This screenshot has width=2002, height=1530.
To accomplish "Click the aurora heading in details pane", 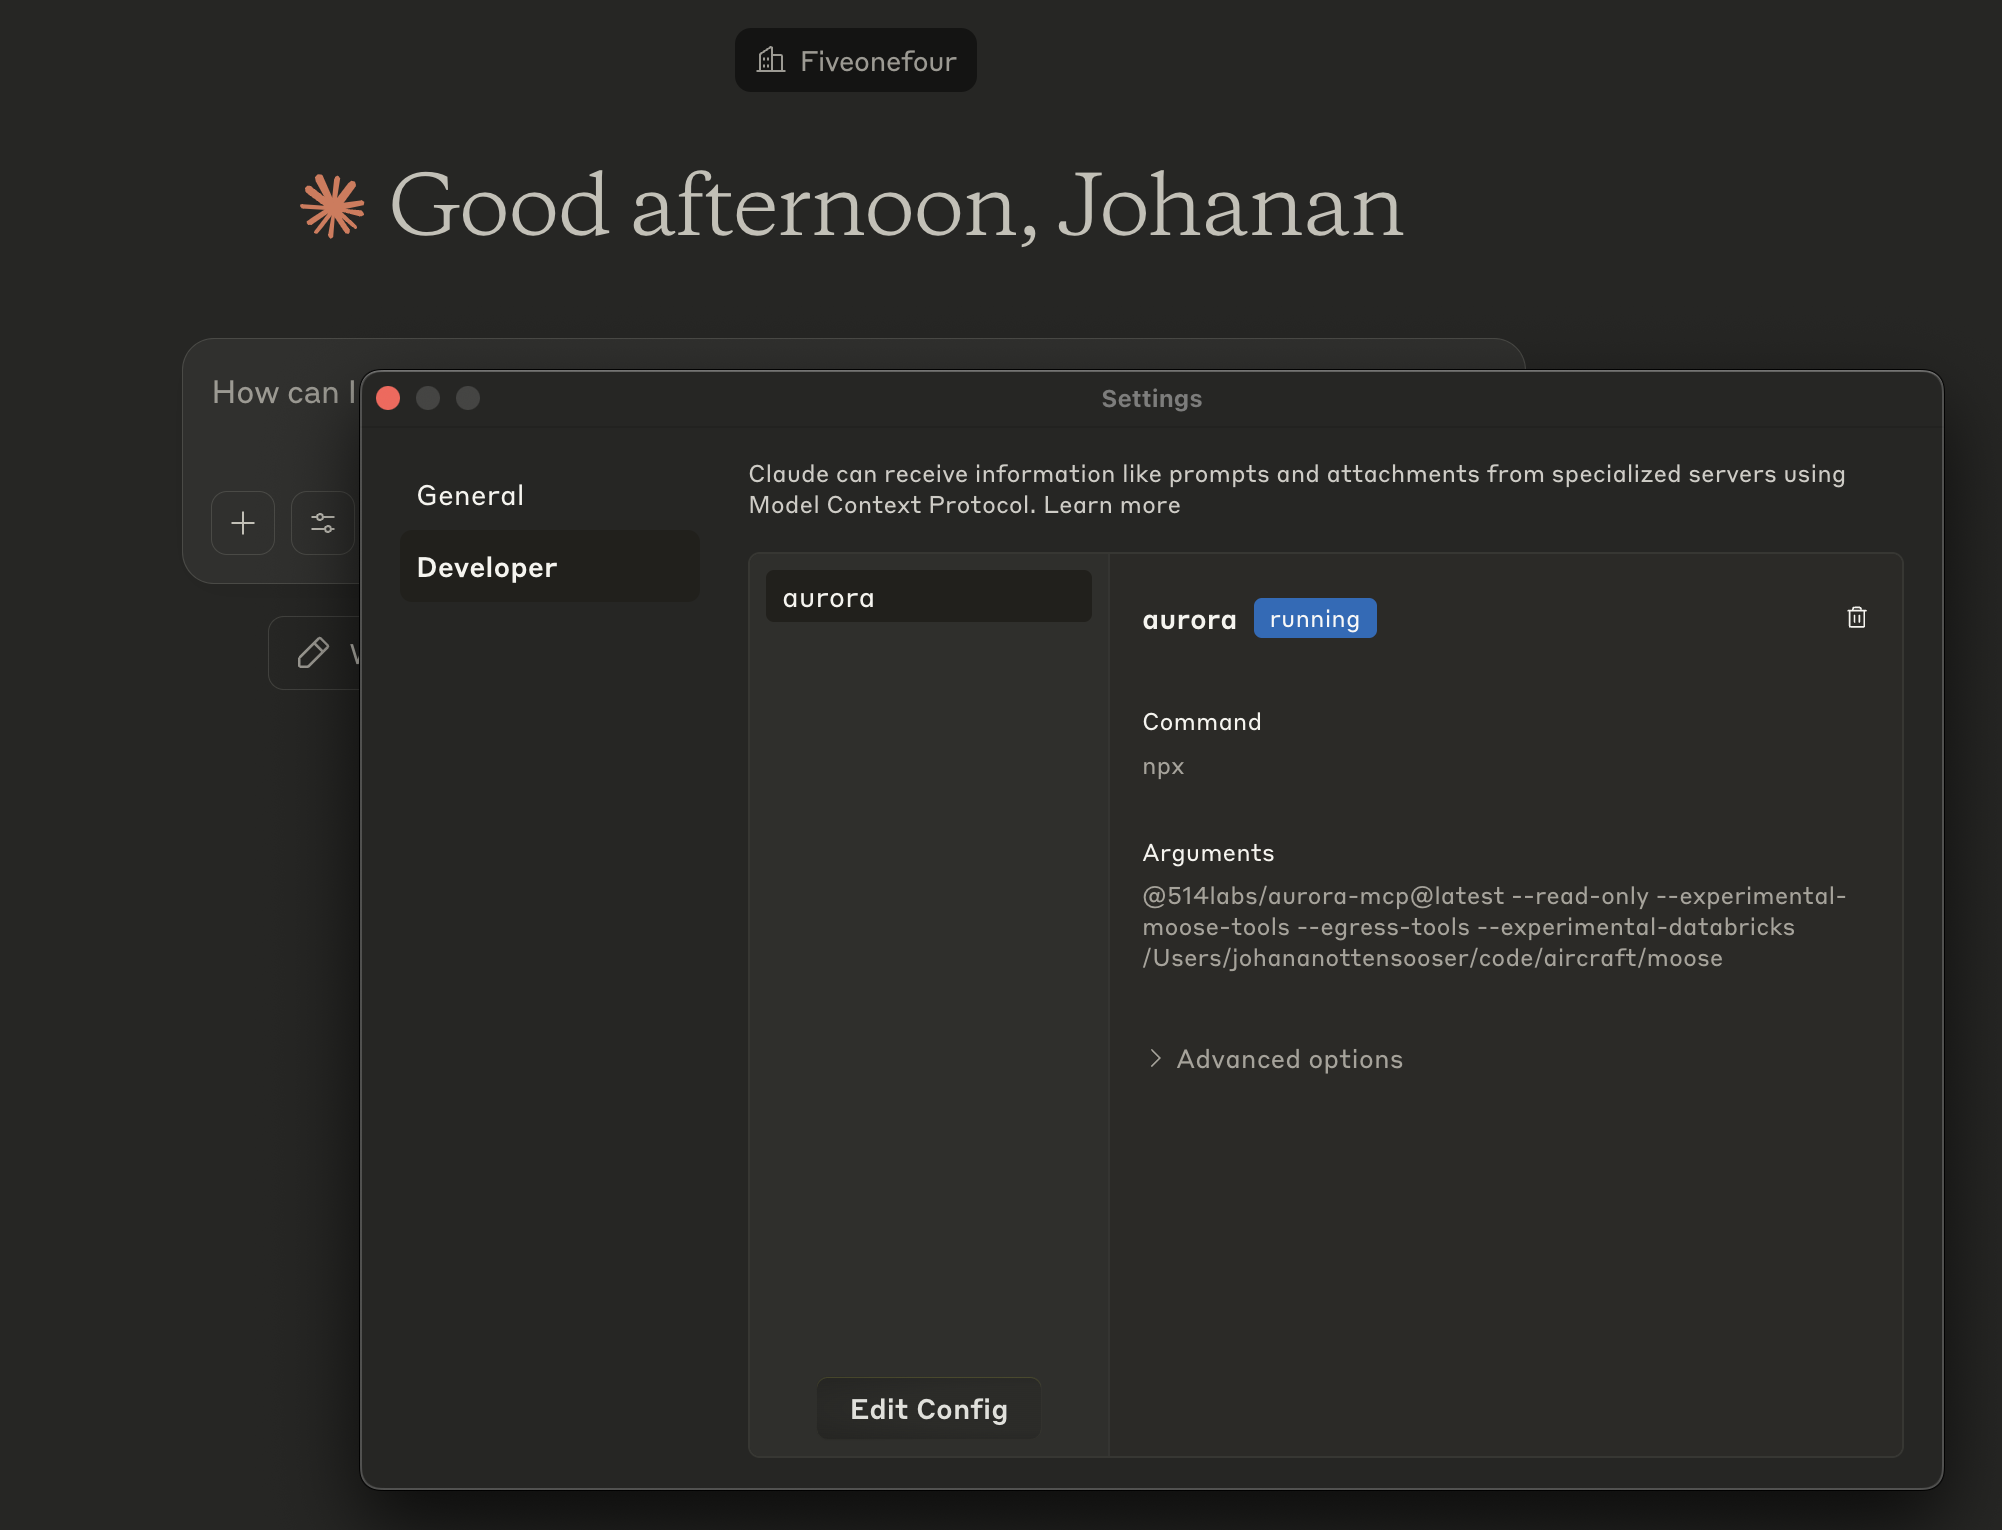I will (x=1189, y=620).
